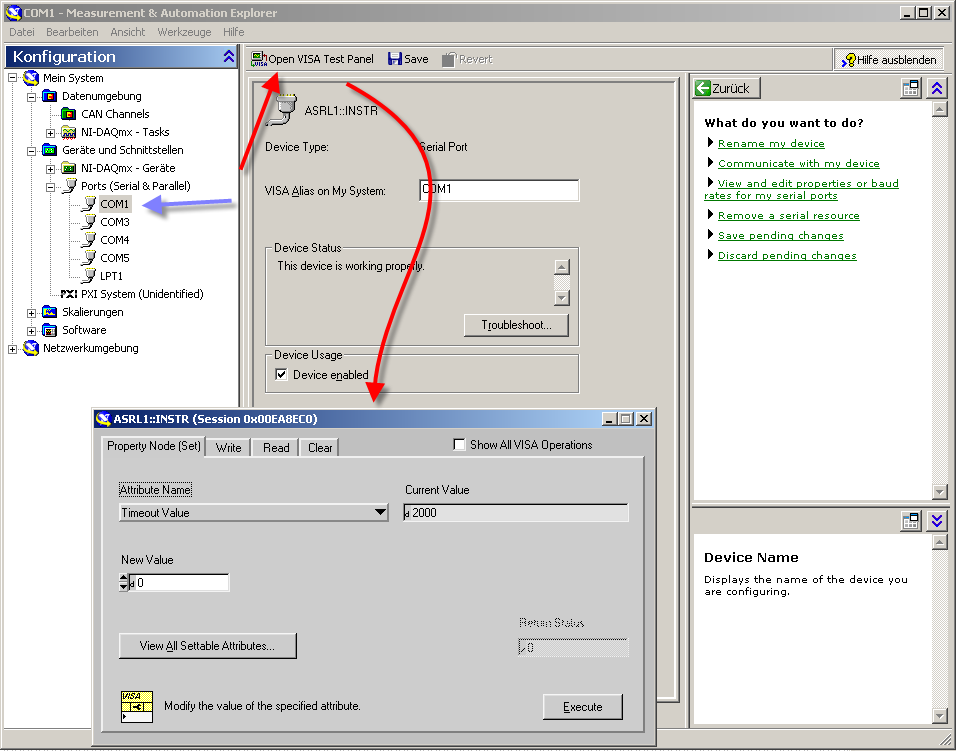Open the Ansicht menu
956x751 pixels.
127,32
